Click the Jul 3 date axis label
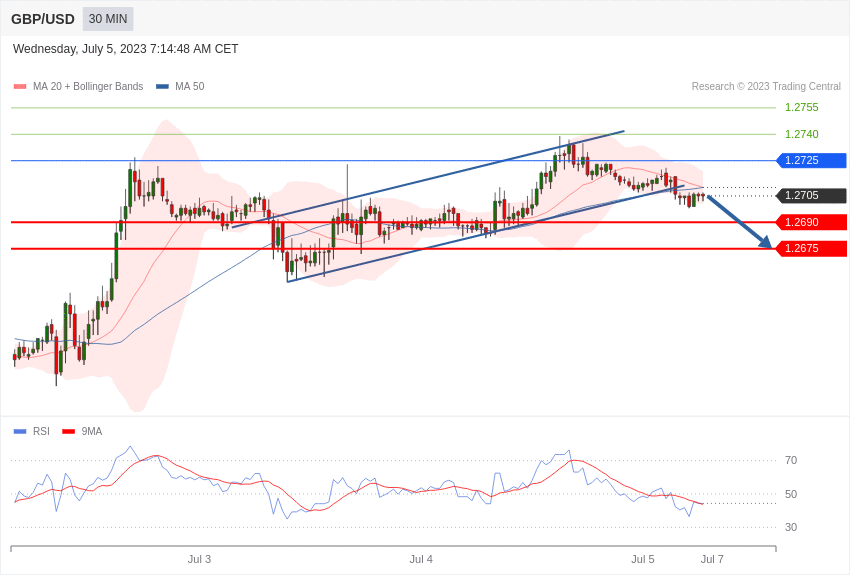Image resolution: width=850 pixels, height=576 pixels. pos(199,559)
